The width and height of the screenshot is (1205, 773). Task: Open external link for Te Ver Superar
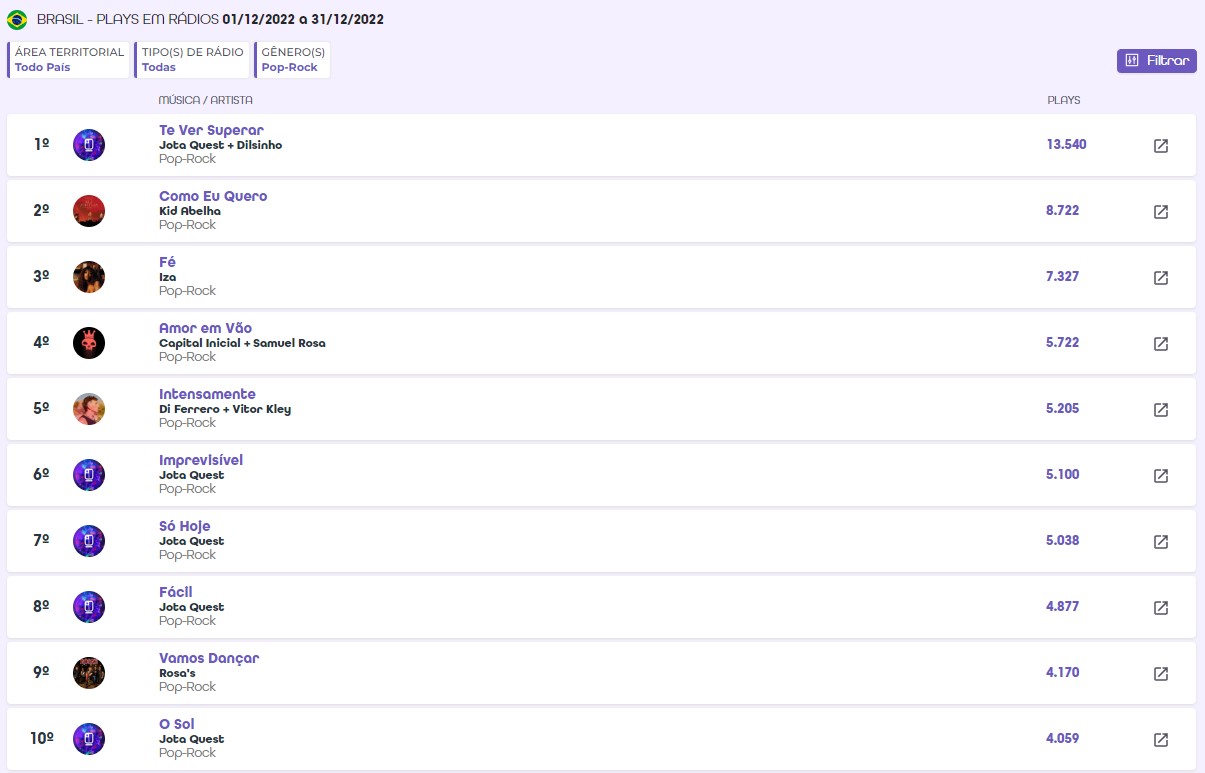[1161, 146]
